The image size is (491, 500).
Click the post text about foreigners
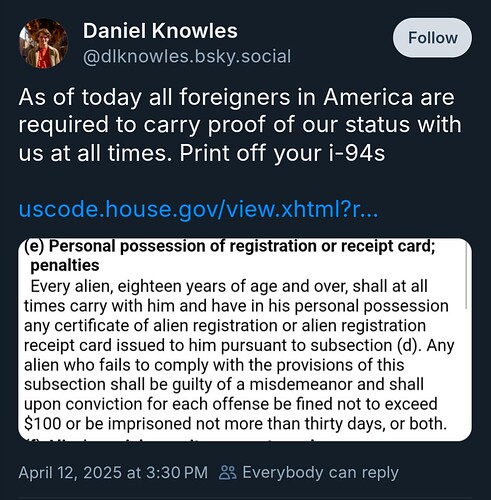(x=240, y=125)
